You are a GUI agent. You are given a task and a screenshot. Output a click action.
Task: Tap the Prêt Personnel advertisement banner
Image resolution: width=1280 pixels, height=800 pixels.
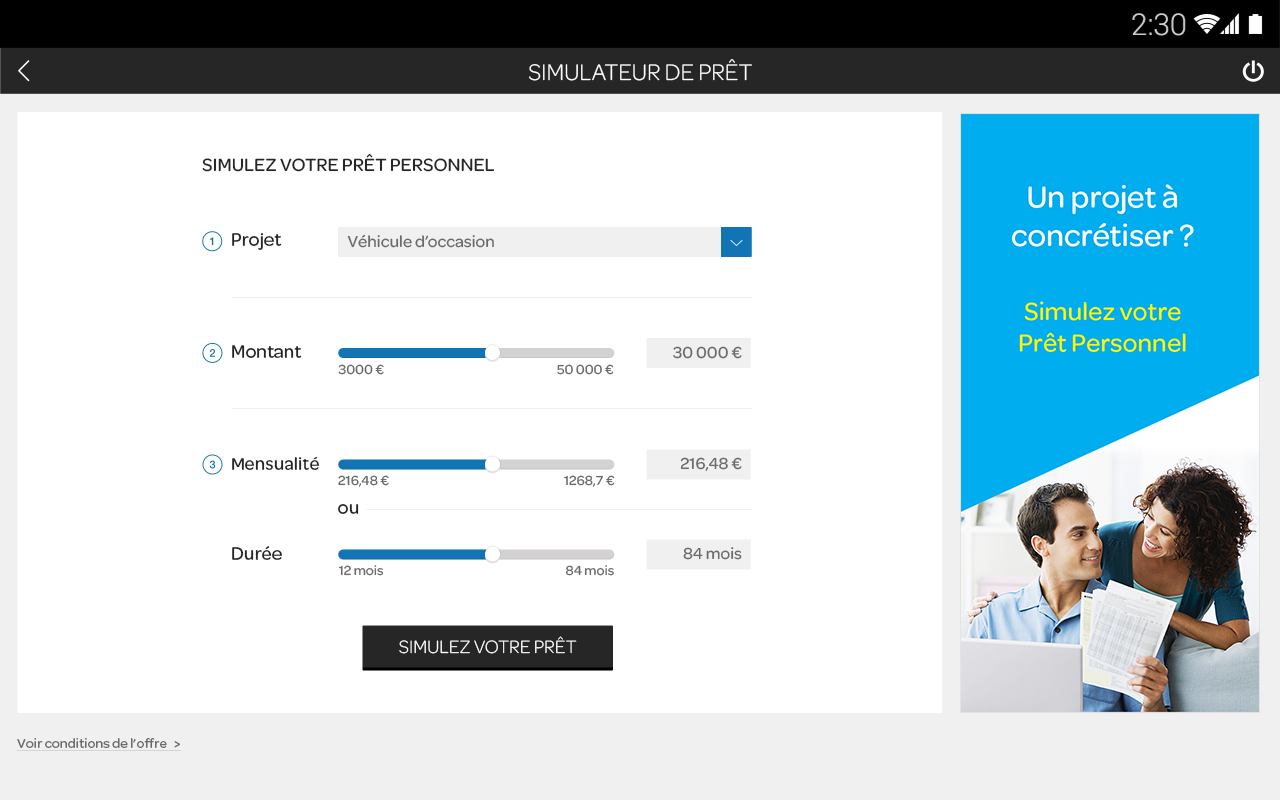[x=1110, y=412]
